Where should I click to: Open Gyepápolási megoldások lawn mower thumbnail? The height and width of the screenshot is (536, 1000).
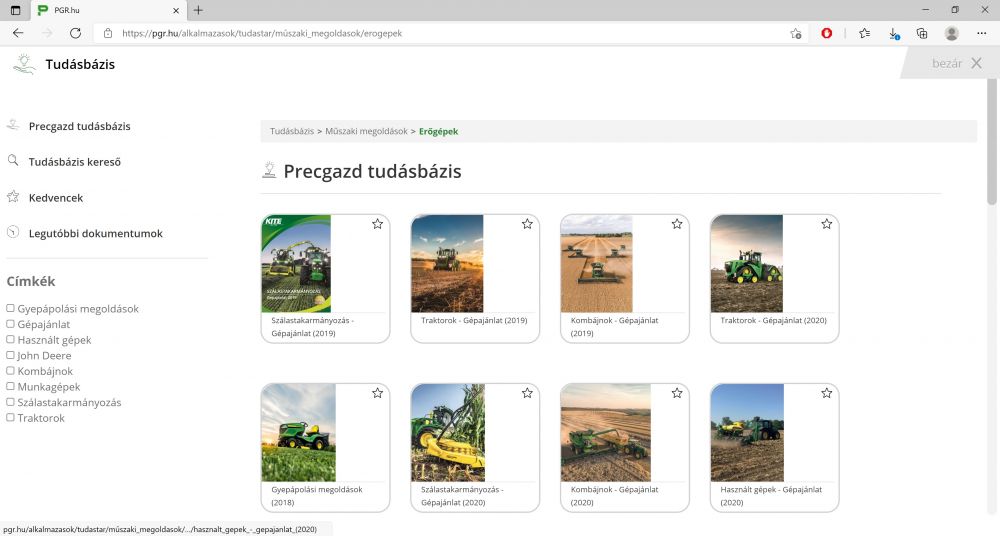pyautogui.click(x=298, y=433)
